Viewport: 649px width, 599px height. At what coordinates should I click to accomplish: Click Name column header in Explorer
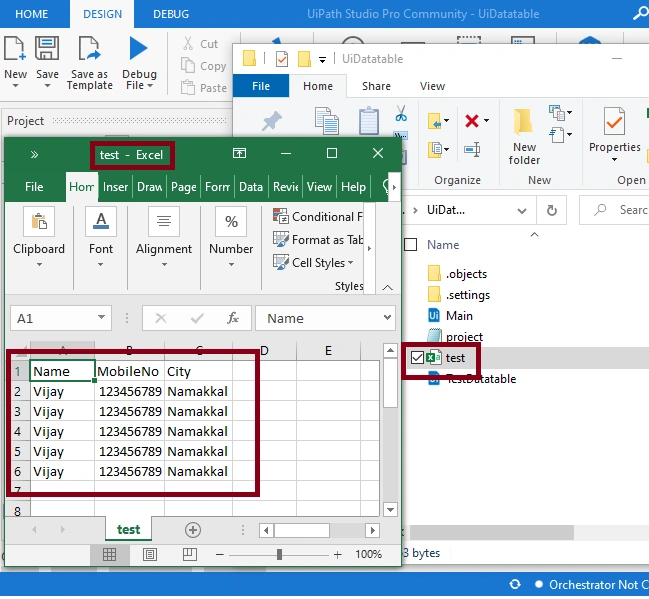pos(443,245)
